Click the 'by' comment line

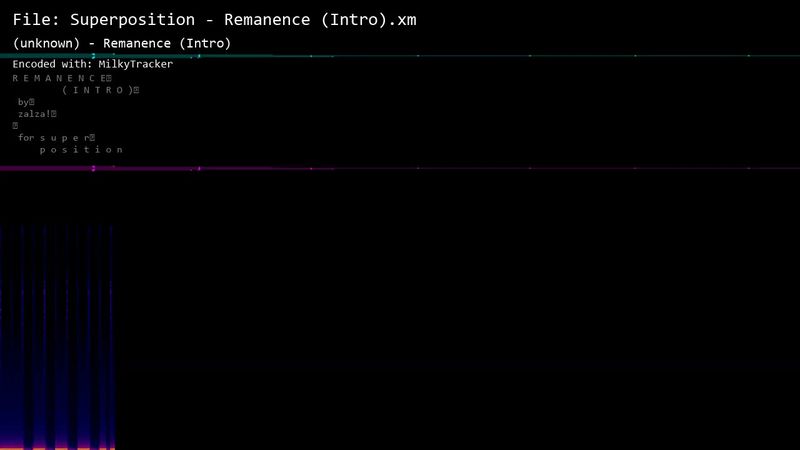[26, 102]
